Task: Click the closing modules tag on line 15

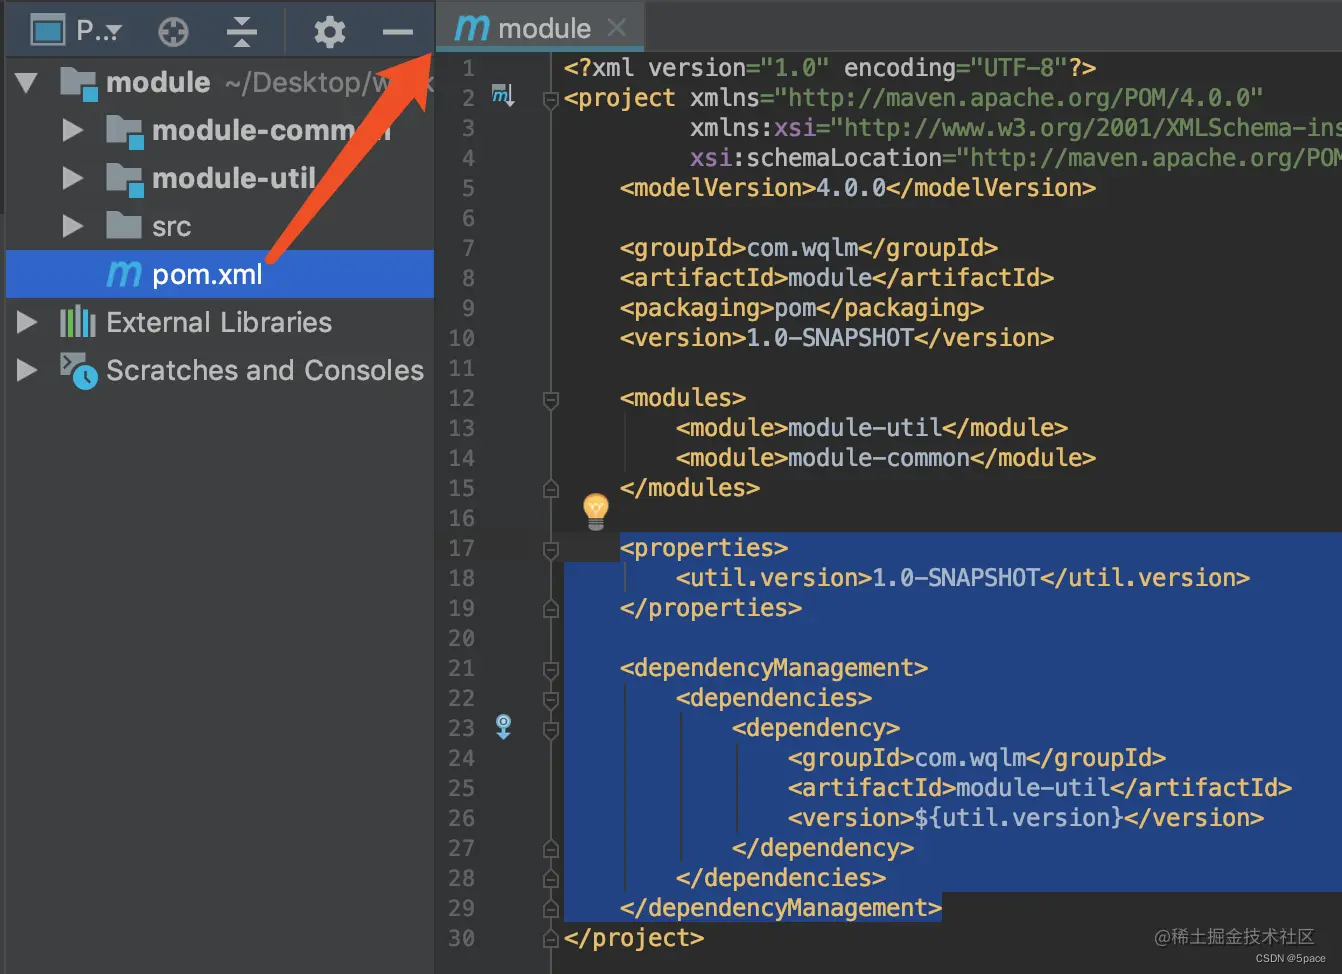Action: click(x=690, y=488)
